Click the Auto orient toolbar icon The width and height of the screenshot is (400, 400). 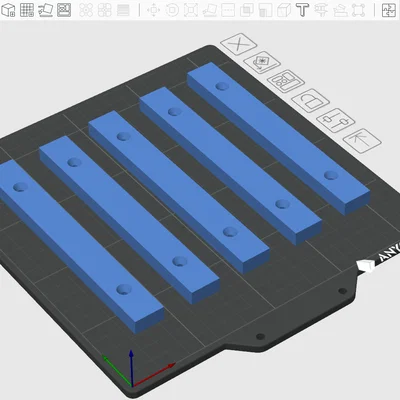tap(45, 10)
